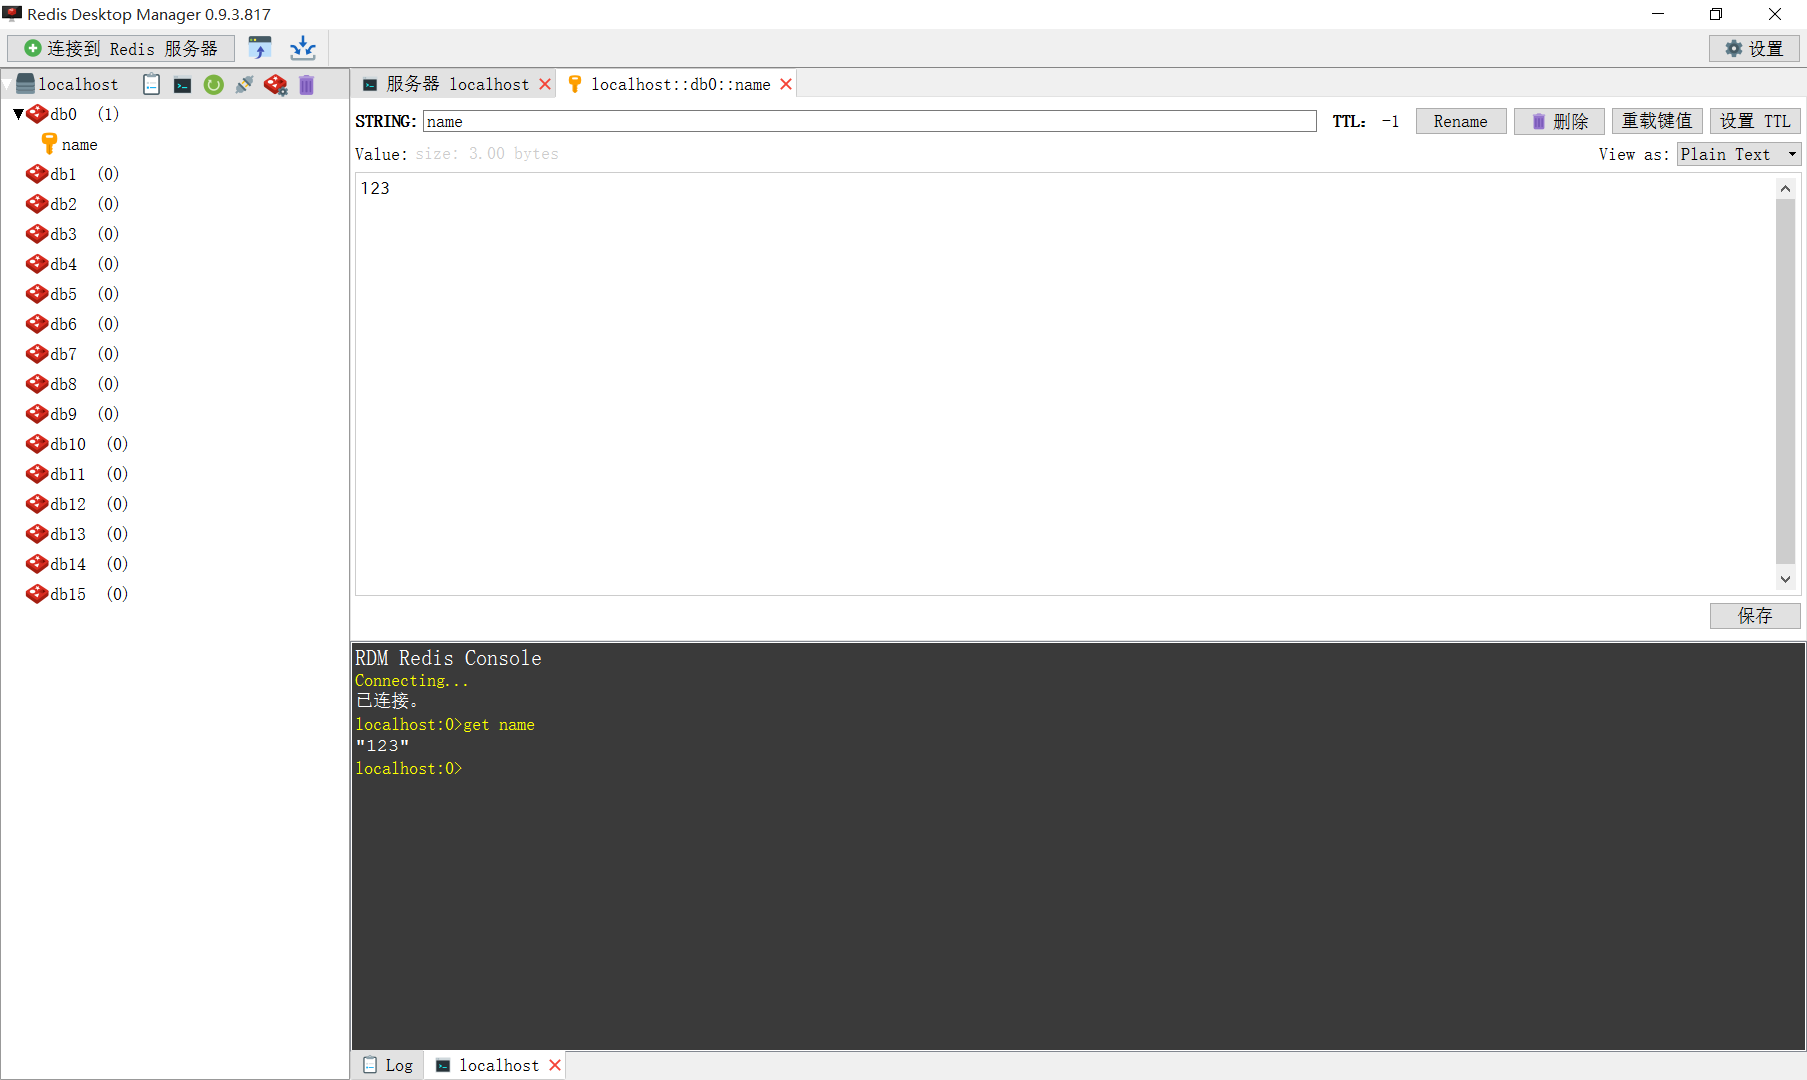The width and height of the screenshot is (1807, 1080).
Task: Open 设置 settings button
Action: click(1755, 48)
